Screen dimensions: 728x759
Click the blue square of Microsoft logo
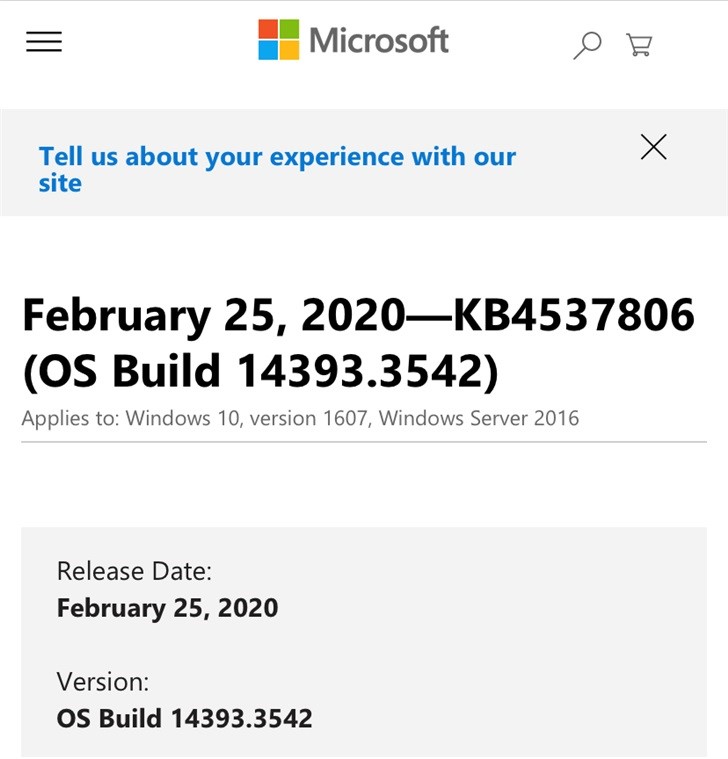click(268, 50)
